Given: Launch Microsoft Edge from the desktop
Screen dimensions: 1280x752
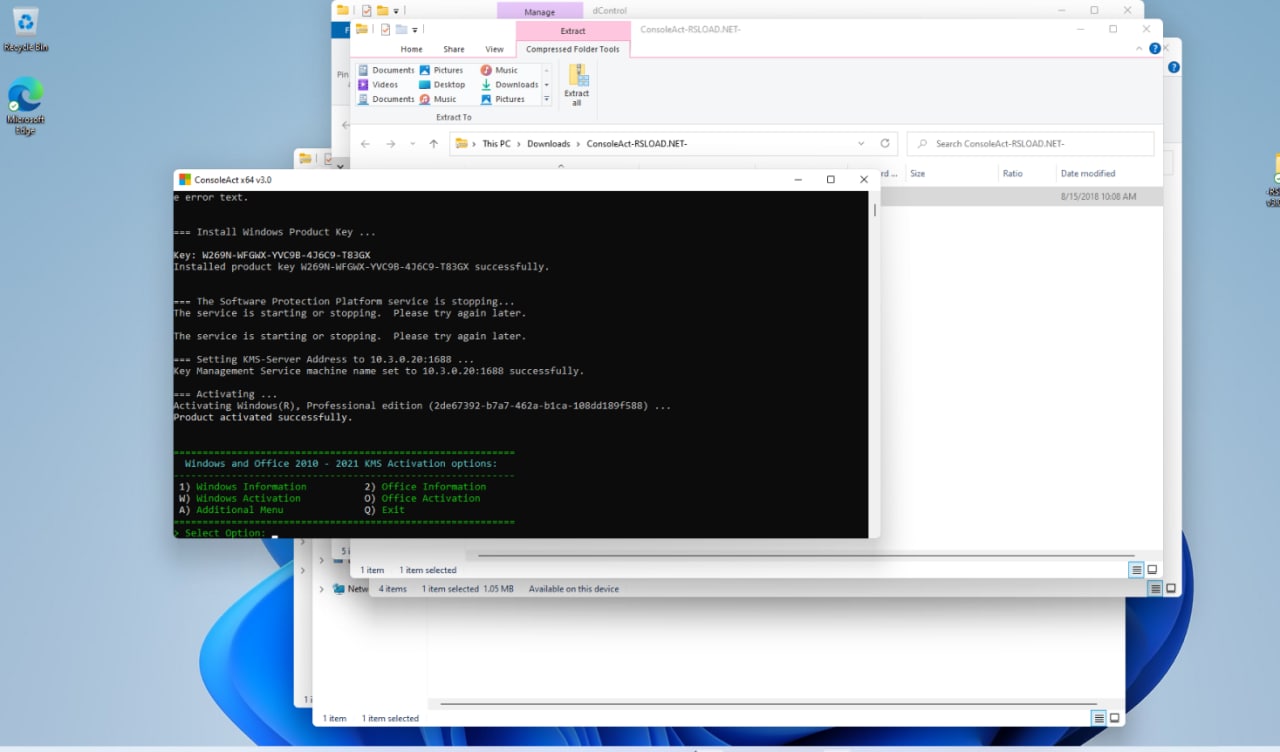Looking at the screenshot, I should tap(26, 106).
